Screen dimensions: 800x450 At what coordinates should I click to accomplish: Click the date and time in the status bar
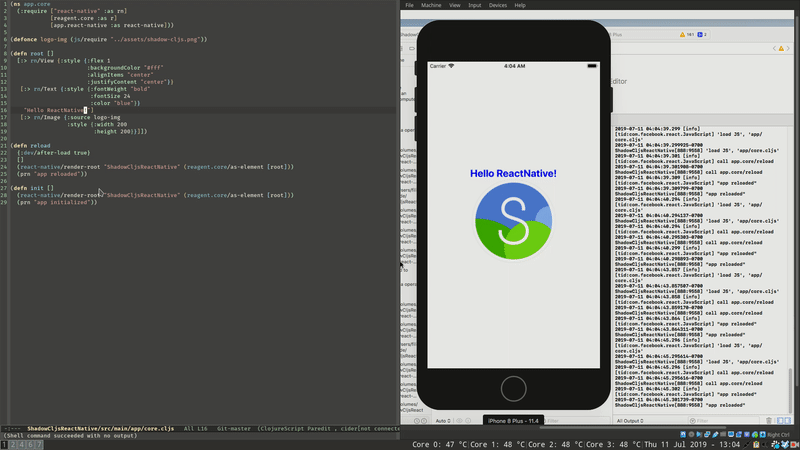click(692, 444)
